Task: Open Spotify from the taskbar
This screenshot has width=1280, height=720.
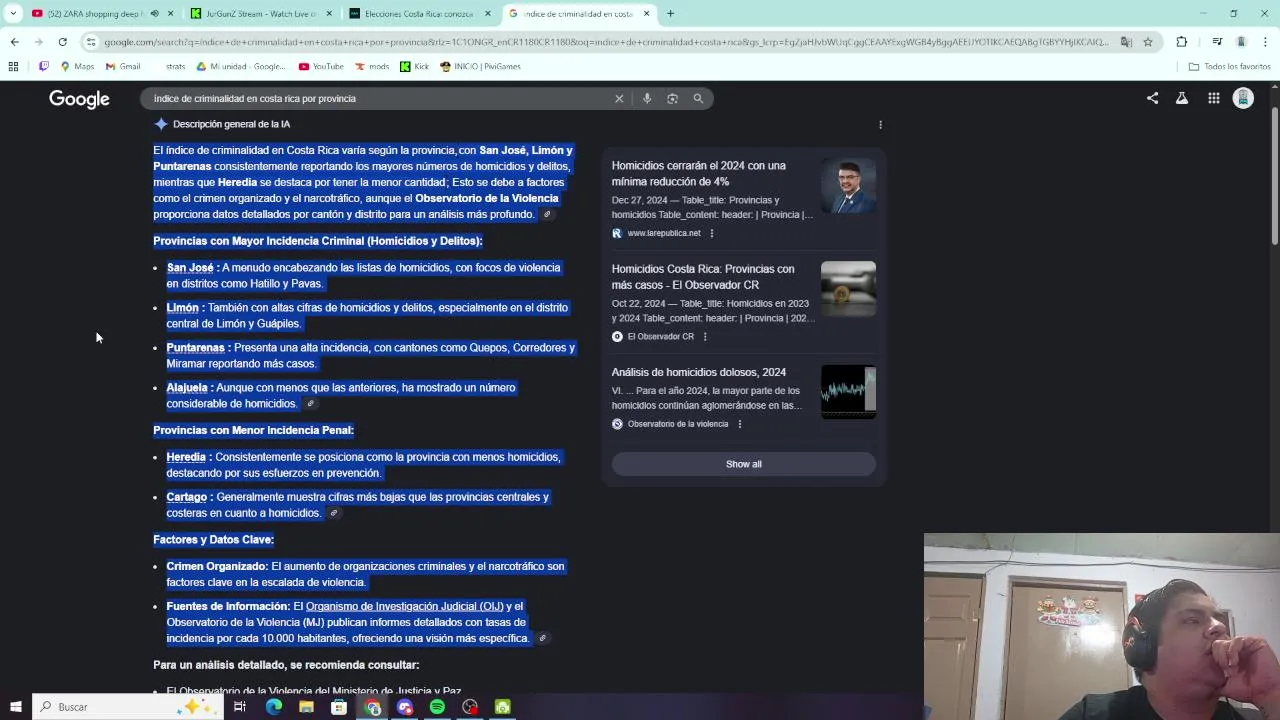Action: click(x=437, y=707)
